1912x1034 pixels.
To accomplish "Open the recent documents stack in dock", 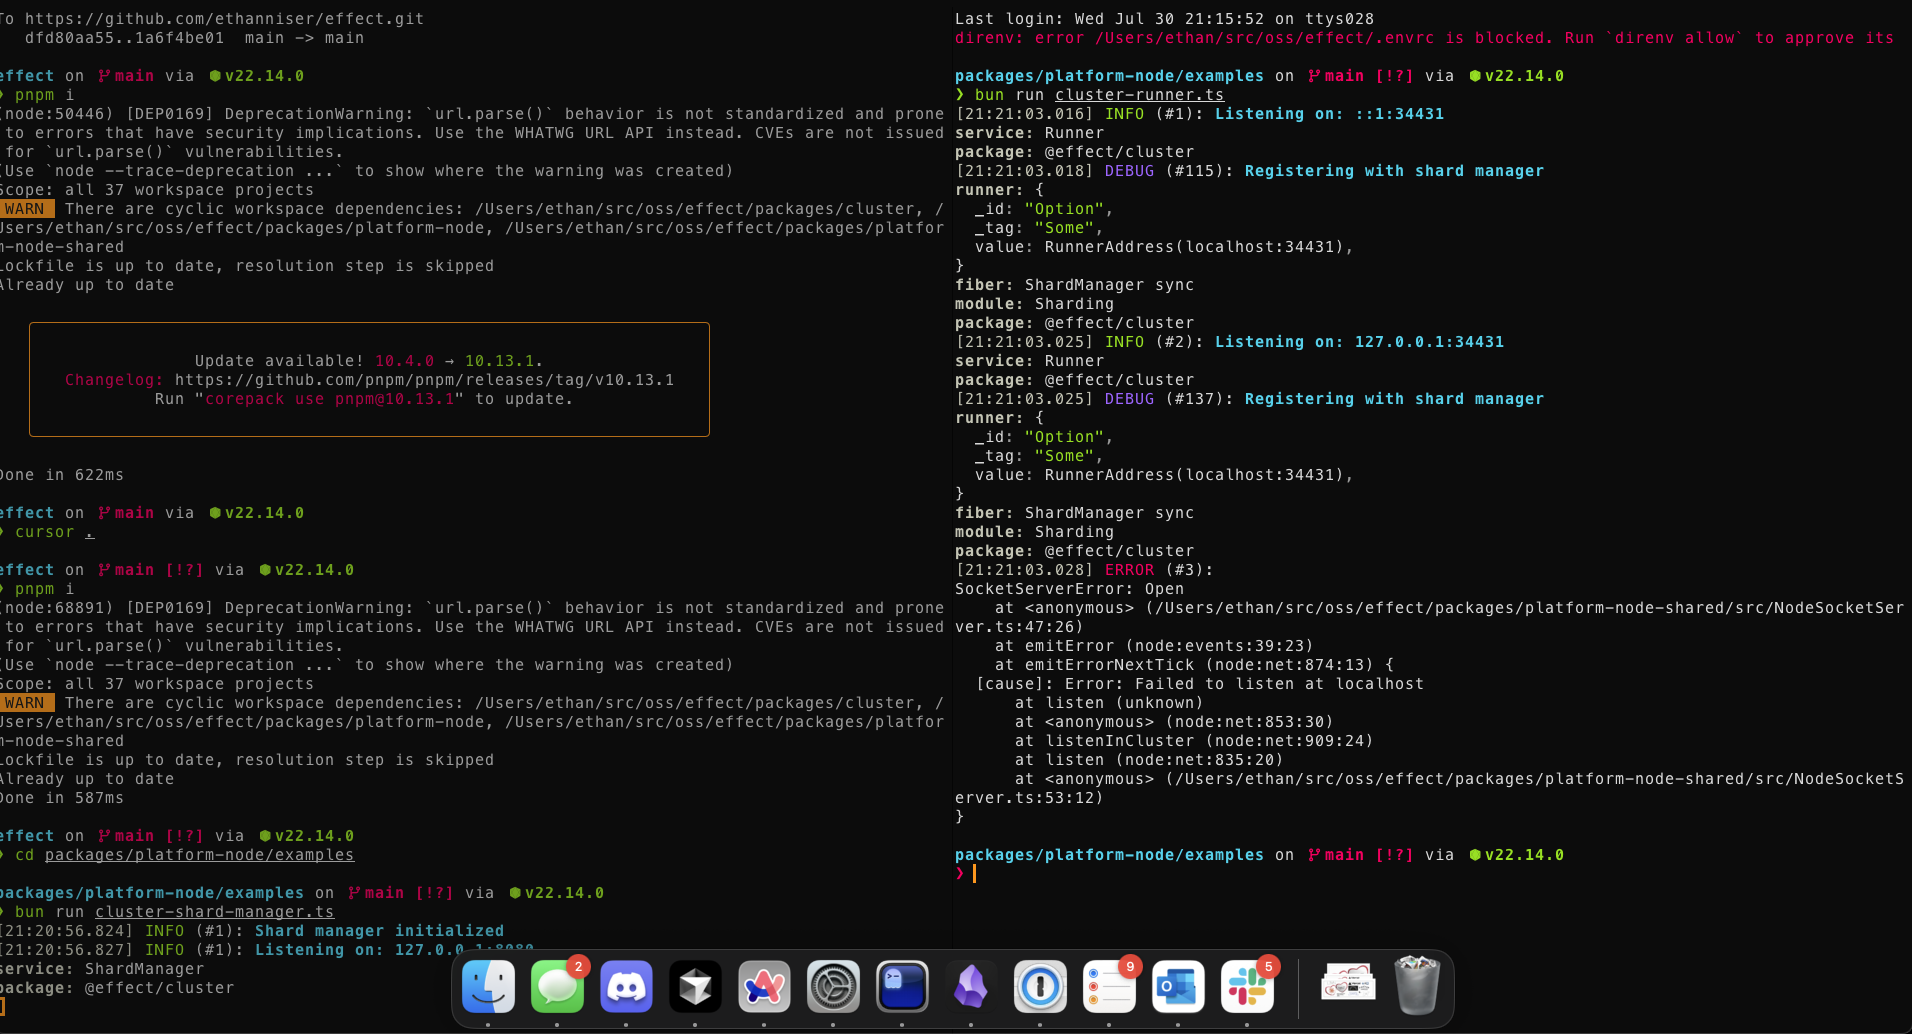I will (x=1347, y=987).
